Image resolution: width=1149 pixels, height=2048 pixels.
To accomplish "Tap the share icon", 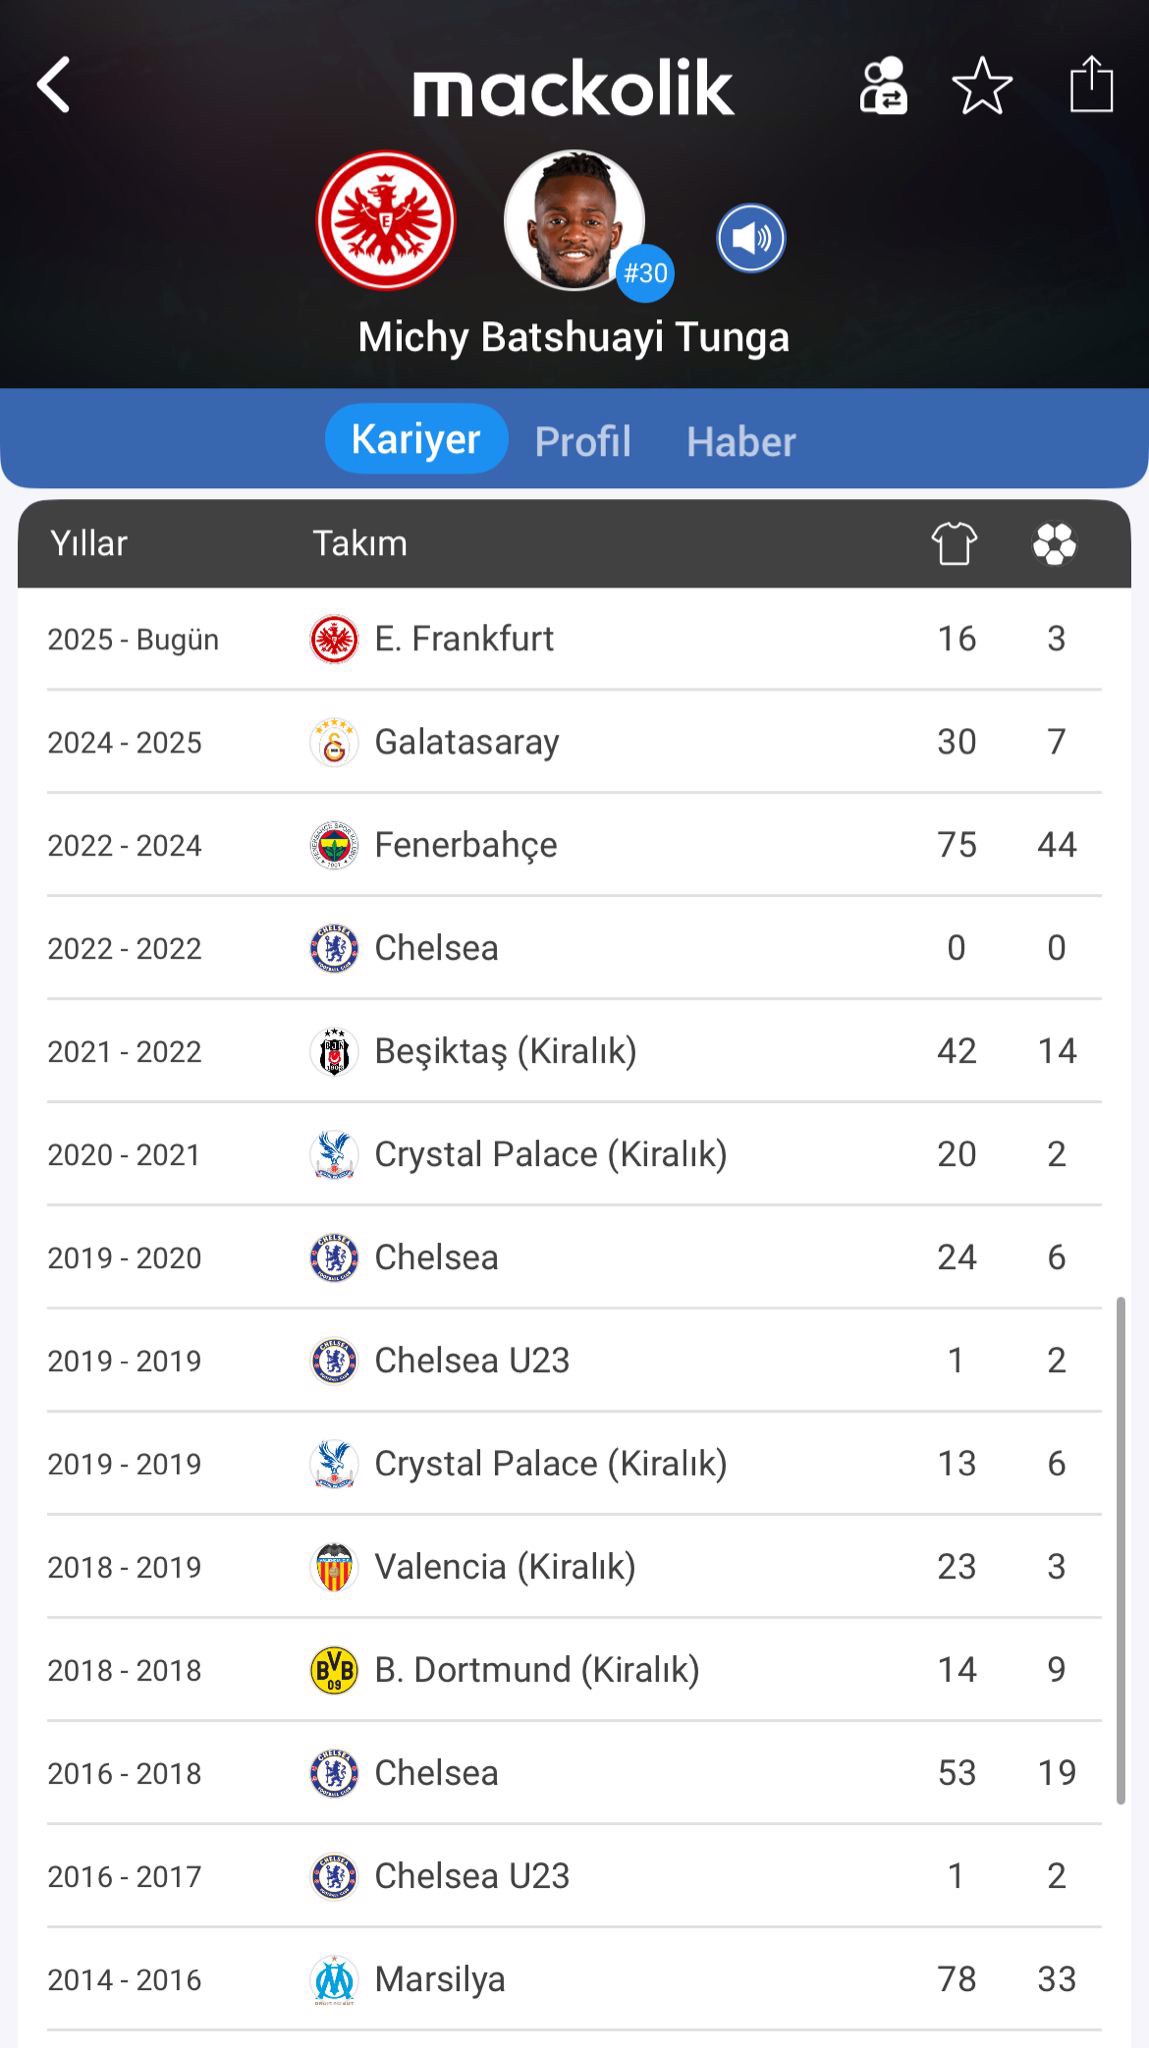I will pos(1091,85).
